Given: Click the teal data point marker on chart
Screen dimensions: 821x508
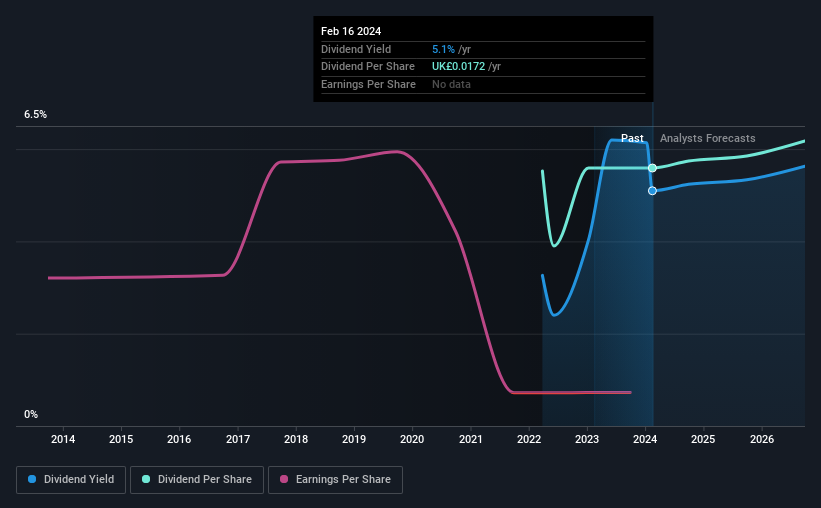Looking at the screenshot, I should 652,168.
